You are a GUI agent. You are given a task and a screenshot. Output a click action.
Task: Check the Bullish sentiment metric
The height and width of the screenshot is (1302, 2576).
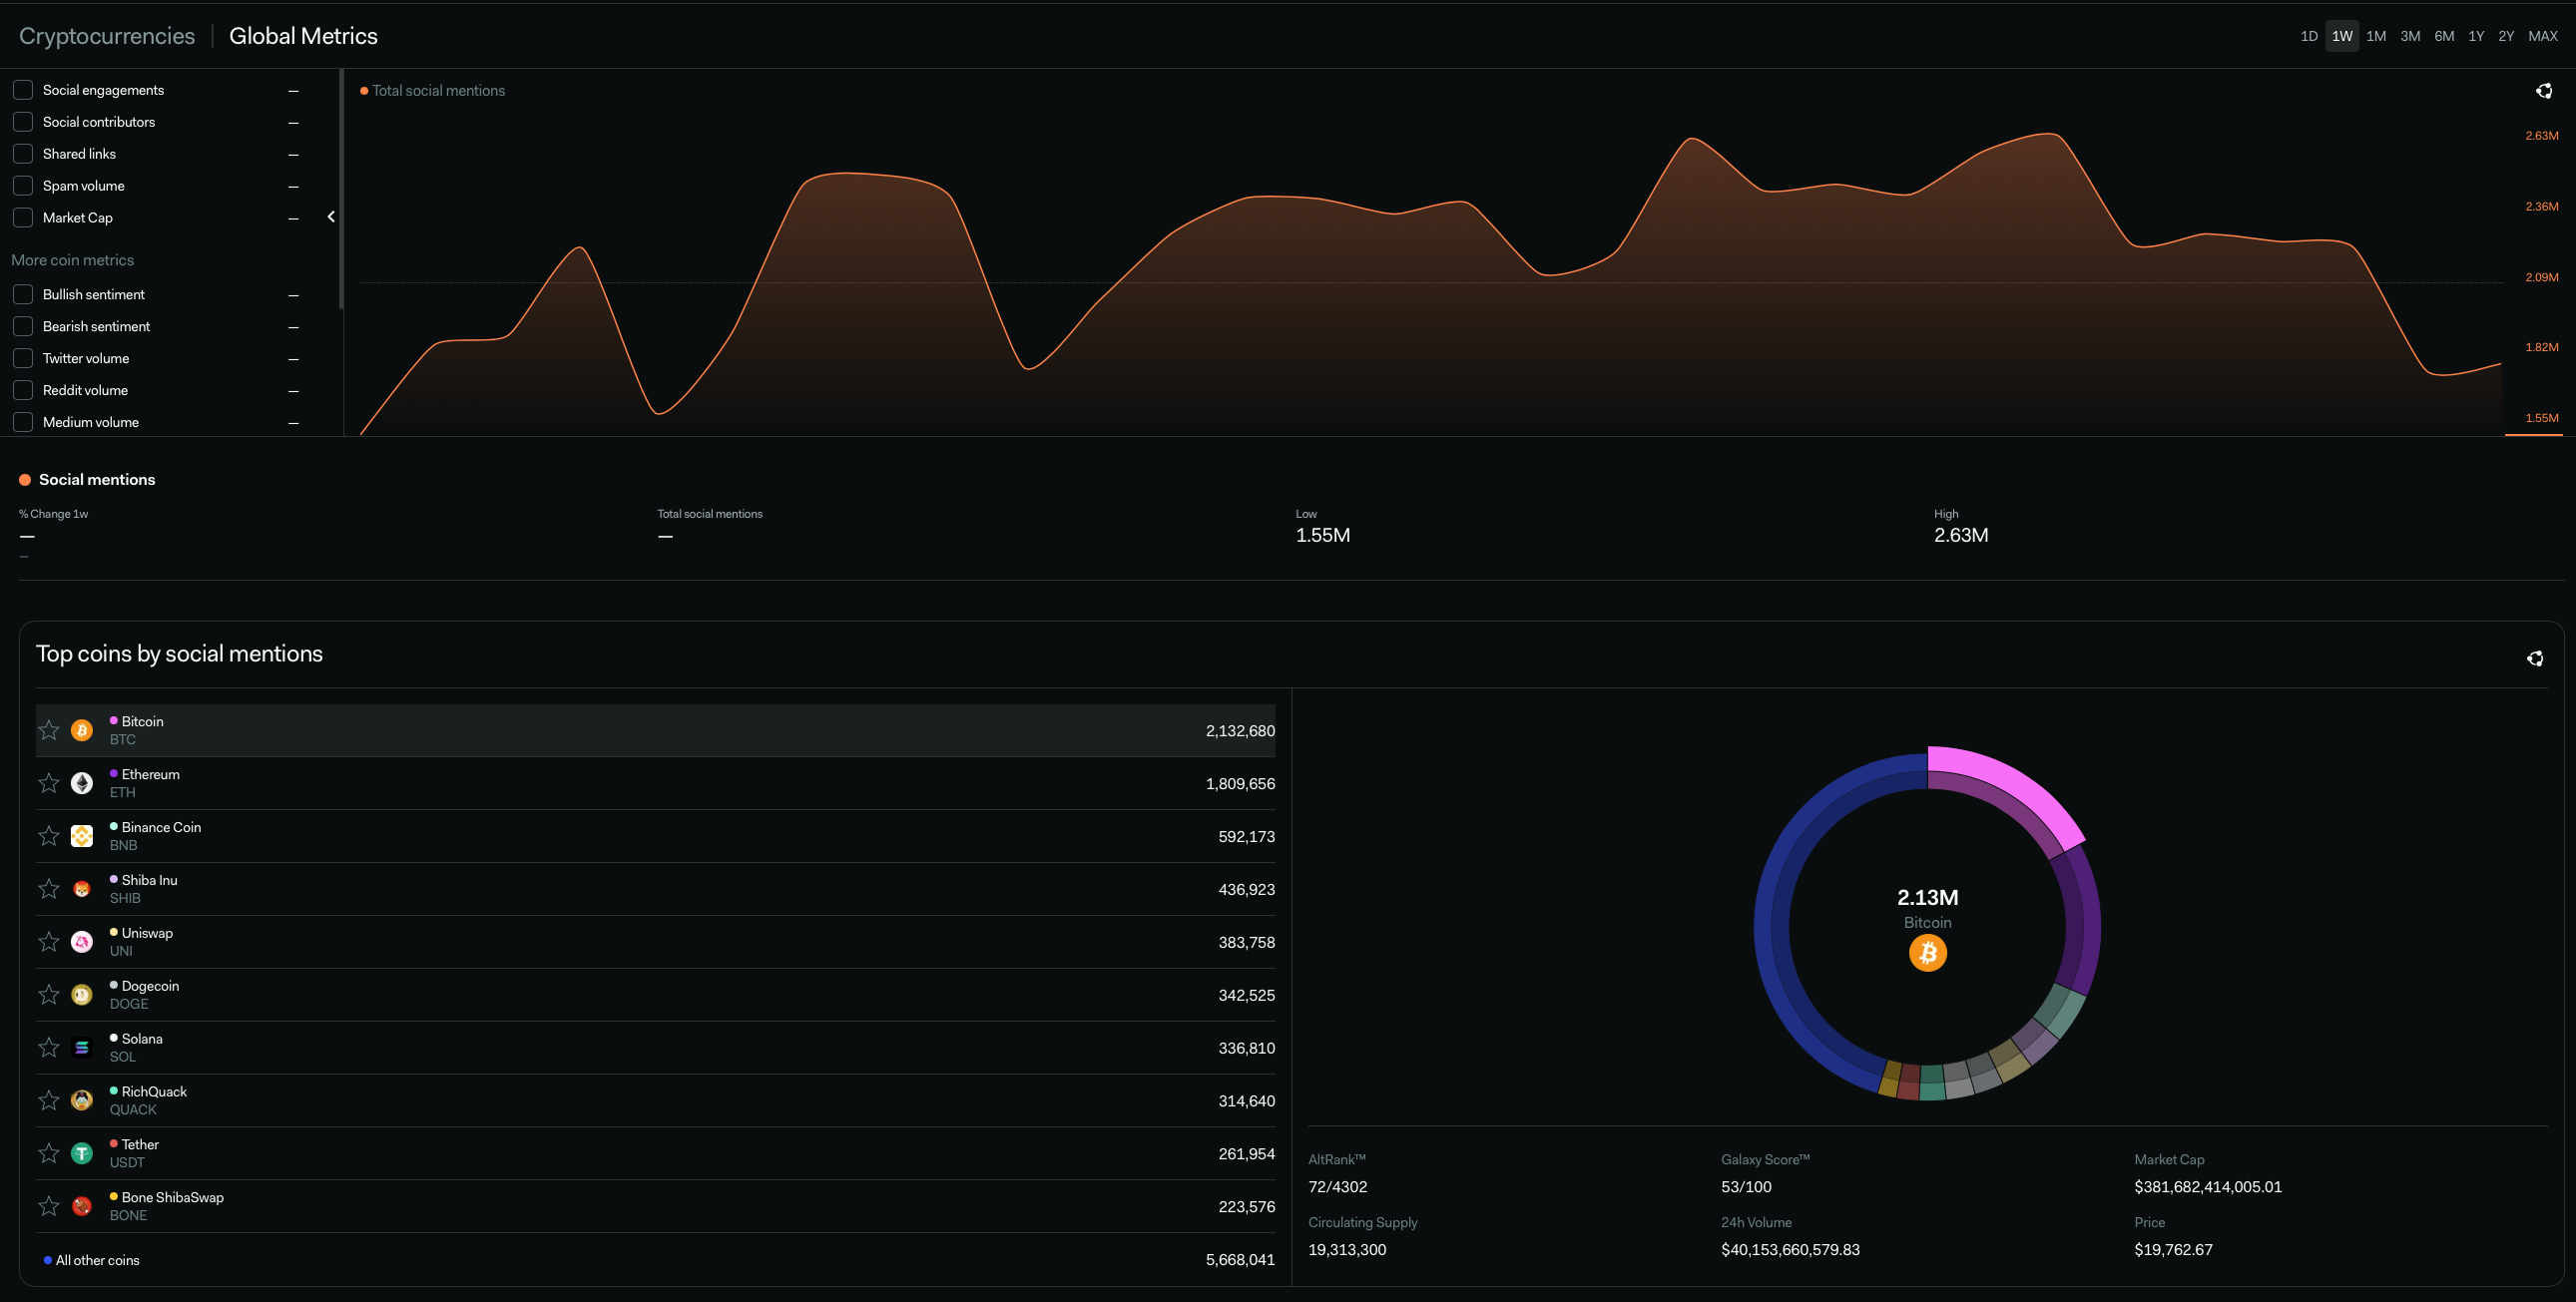pyautogui.click(x=23, y=294)
